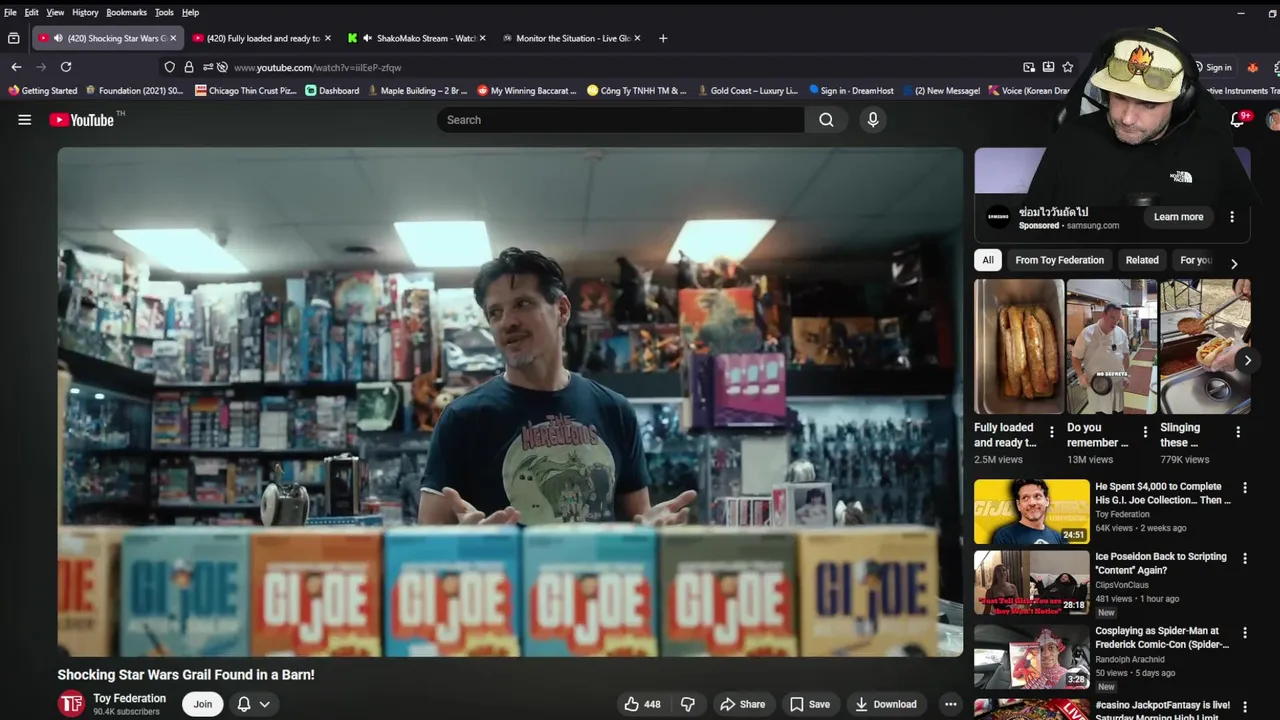The height and width of the screenshot is (720, 1280).
Task: Bookmark this page with the star
Action: point(1068,67)
